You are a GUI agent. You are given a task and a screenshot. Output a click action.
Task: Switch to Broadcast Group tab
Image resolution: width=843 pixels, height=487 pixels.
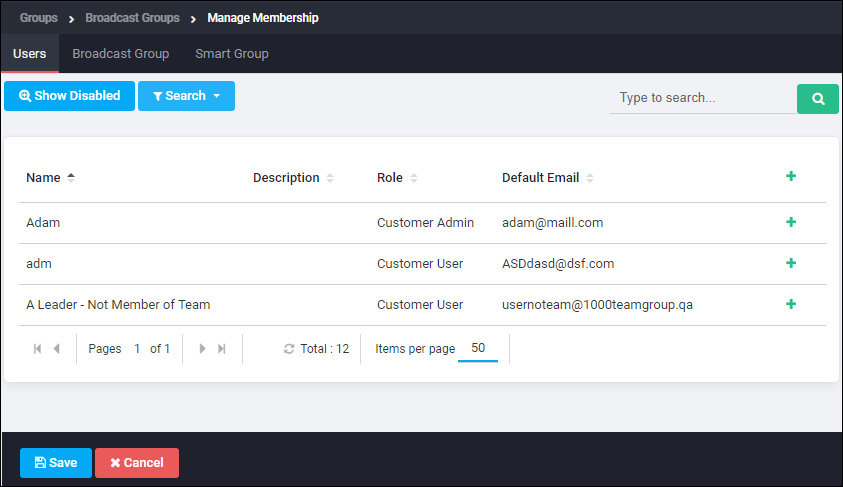click(x=120, y=54)
